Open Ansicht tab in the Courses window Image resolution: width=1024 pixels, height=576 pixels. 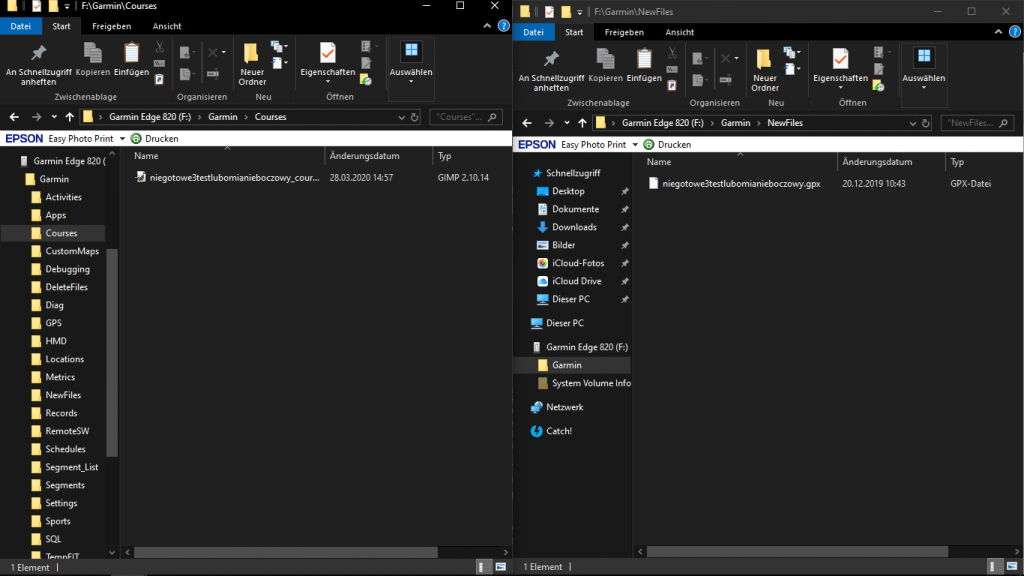pyautogui.click(x=167, y=26)
